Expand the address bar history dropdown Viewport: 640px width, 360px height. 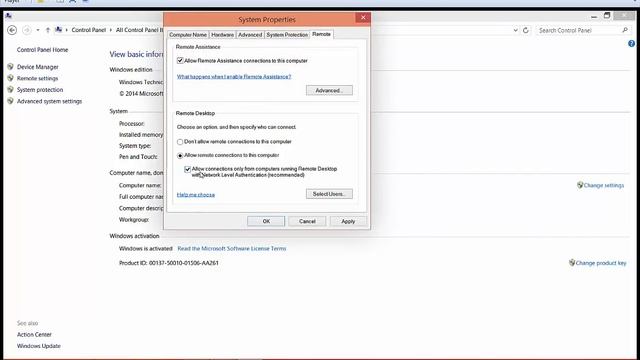tap(516, 30)
